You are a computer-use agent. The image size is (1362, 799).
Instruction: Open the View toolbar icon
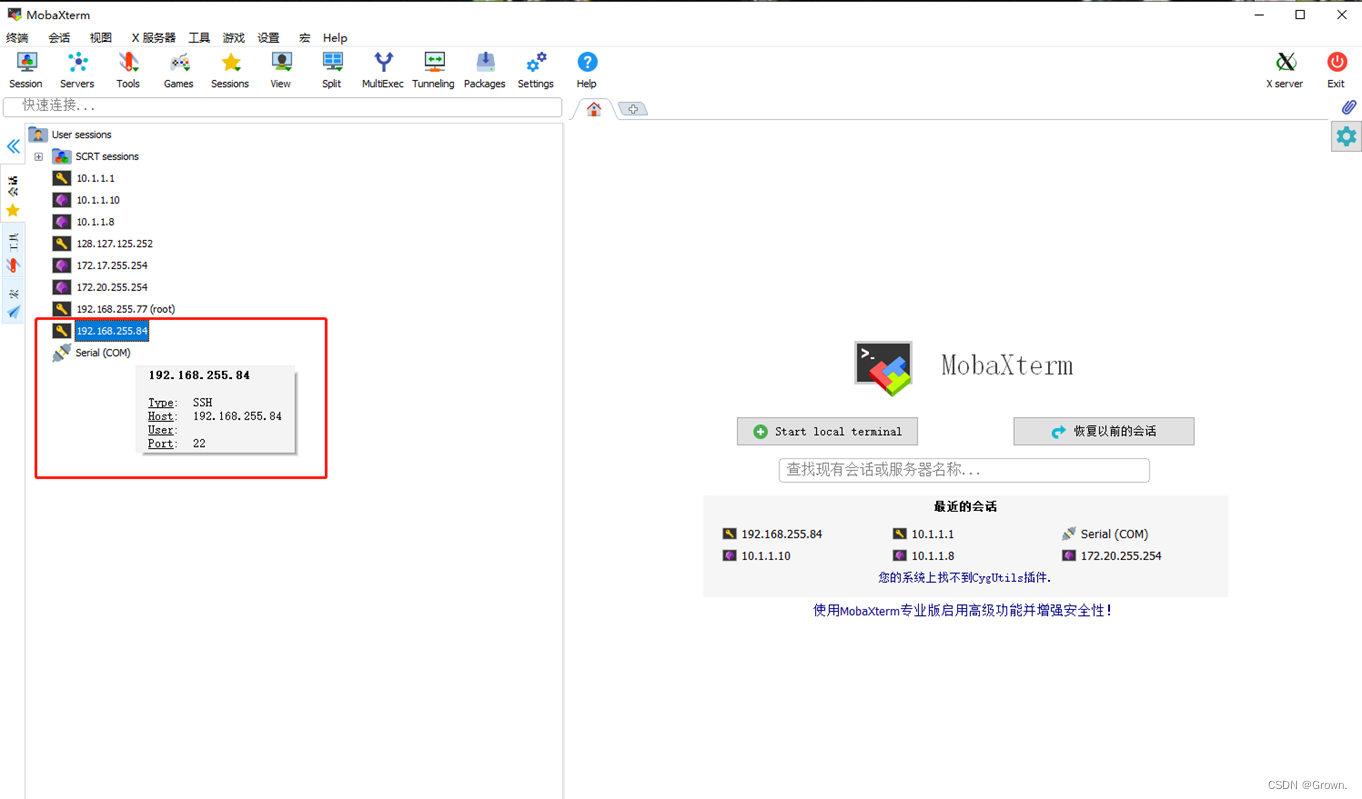point(281,70)
